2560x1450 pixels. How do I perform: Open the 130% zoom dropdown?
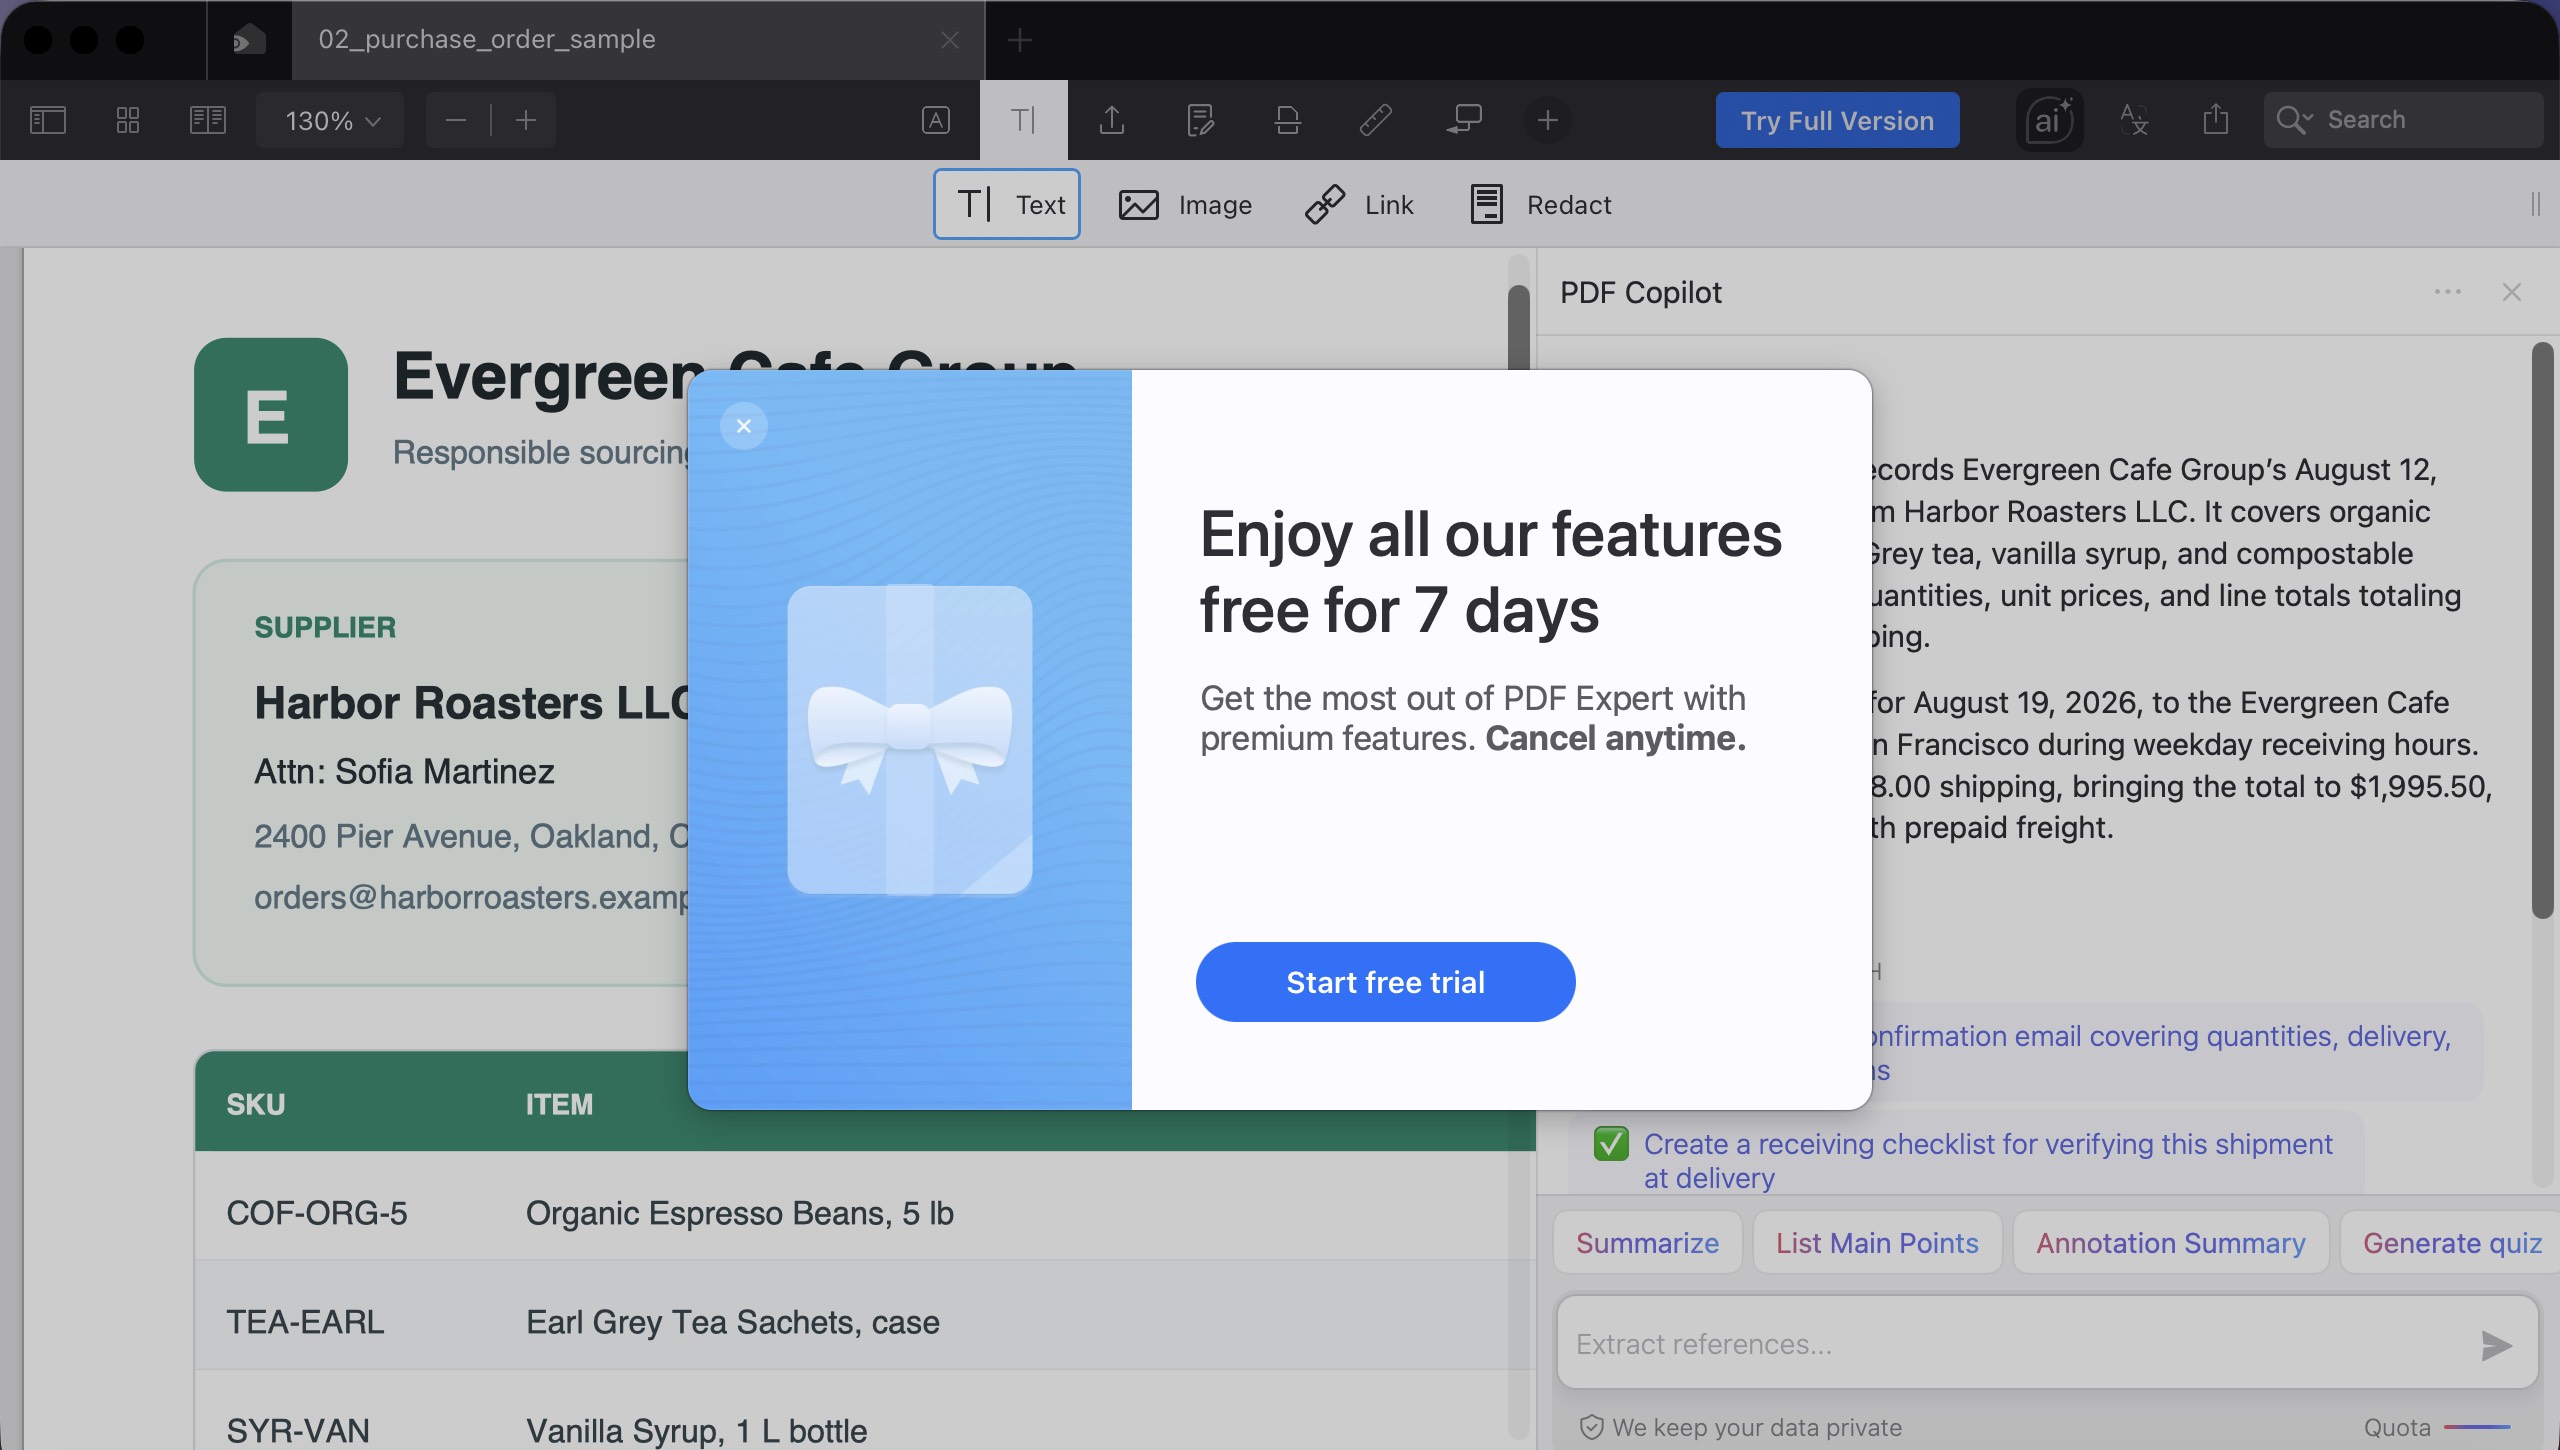pos(331,121)
